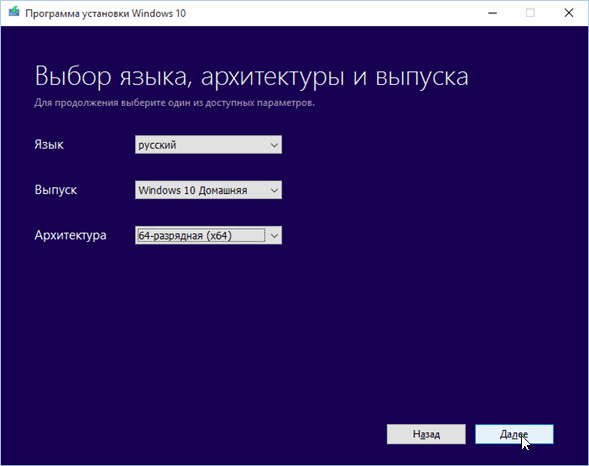
Task: Close the Windows 10 setup program
Action: [x=569, y=13]
